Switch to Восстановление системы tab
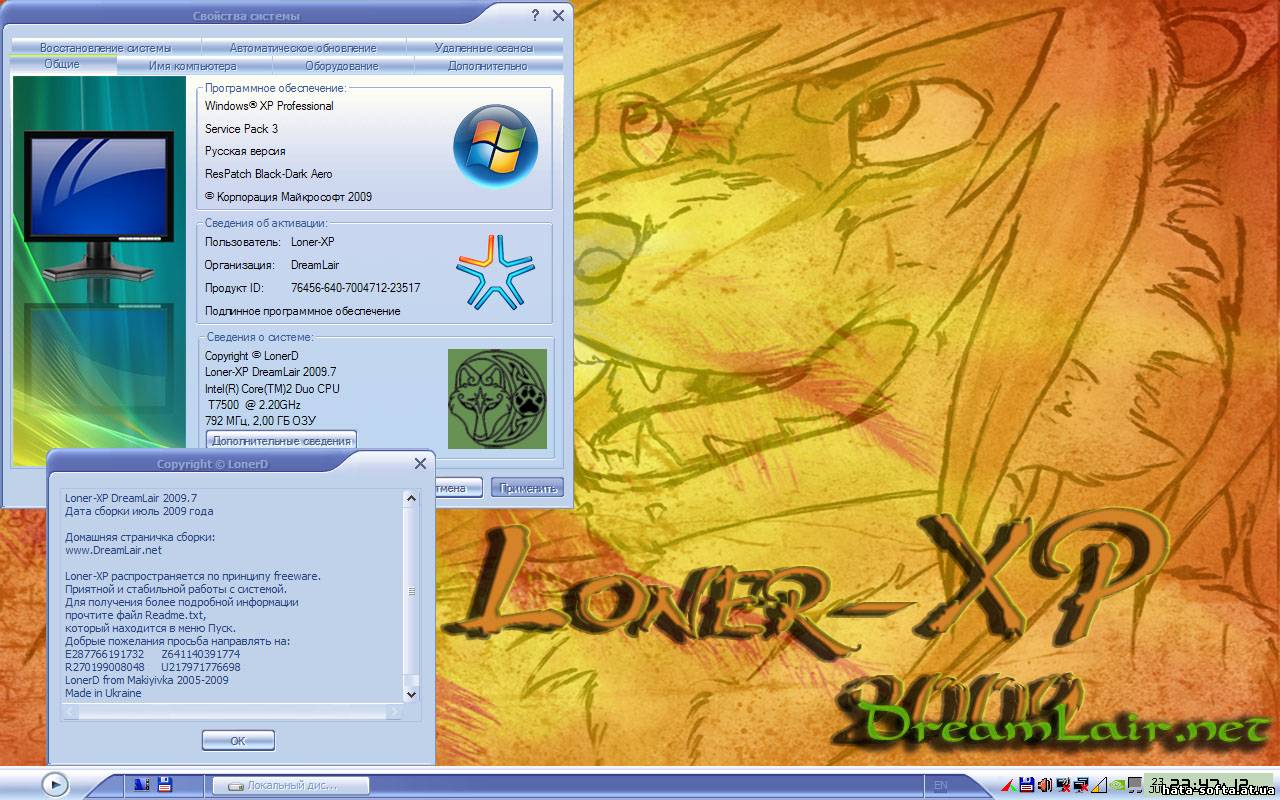Image resolution: width=1280 pixels, height=800 pixels. (105, 47)
